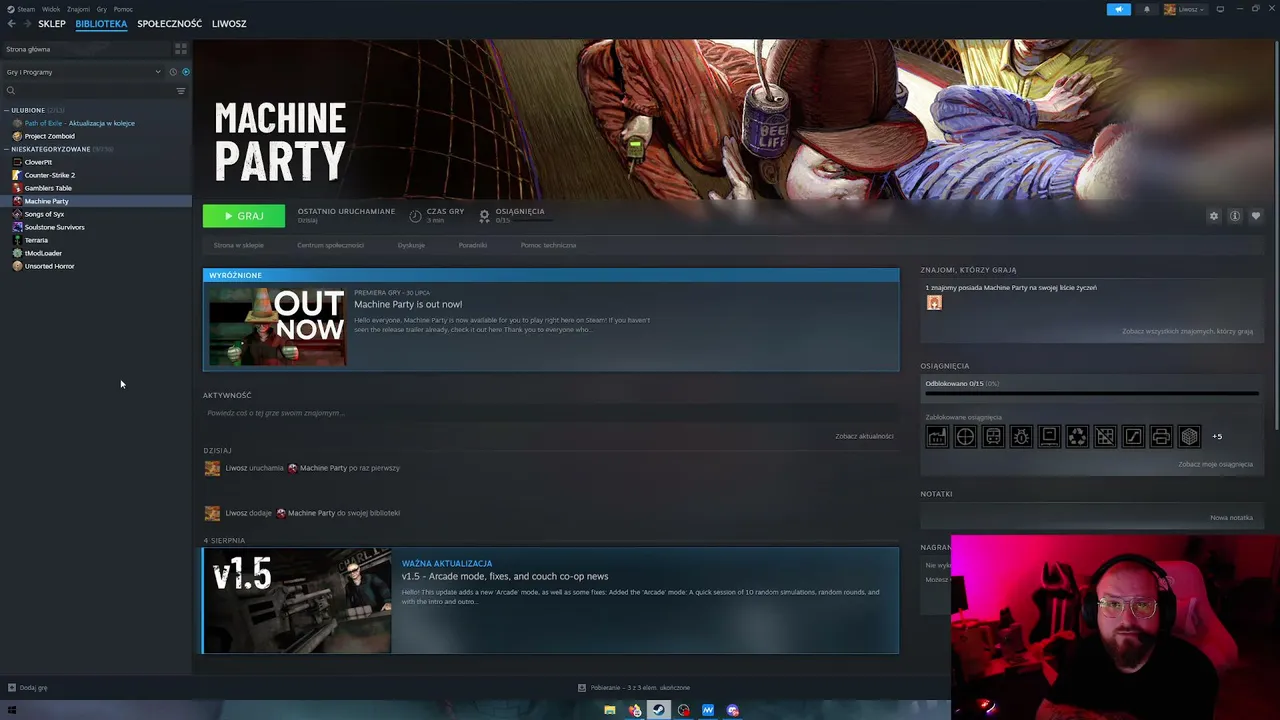Screen dimensions: 1280x720
Task: Click the achievements progress bar
Action: coord(1092,393)
